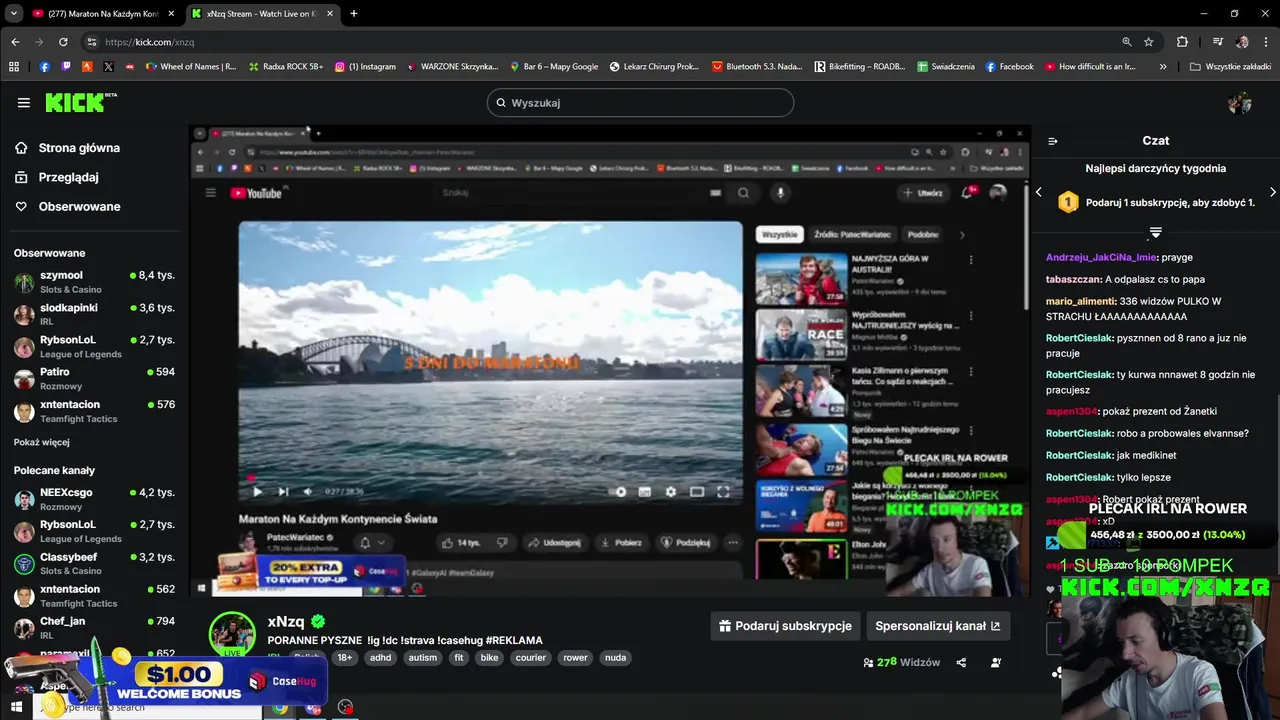The width and height of the screenshot is (1280, 720).
Task: Go back using browser back arrow
Action: click(x=15, y=42)
